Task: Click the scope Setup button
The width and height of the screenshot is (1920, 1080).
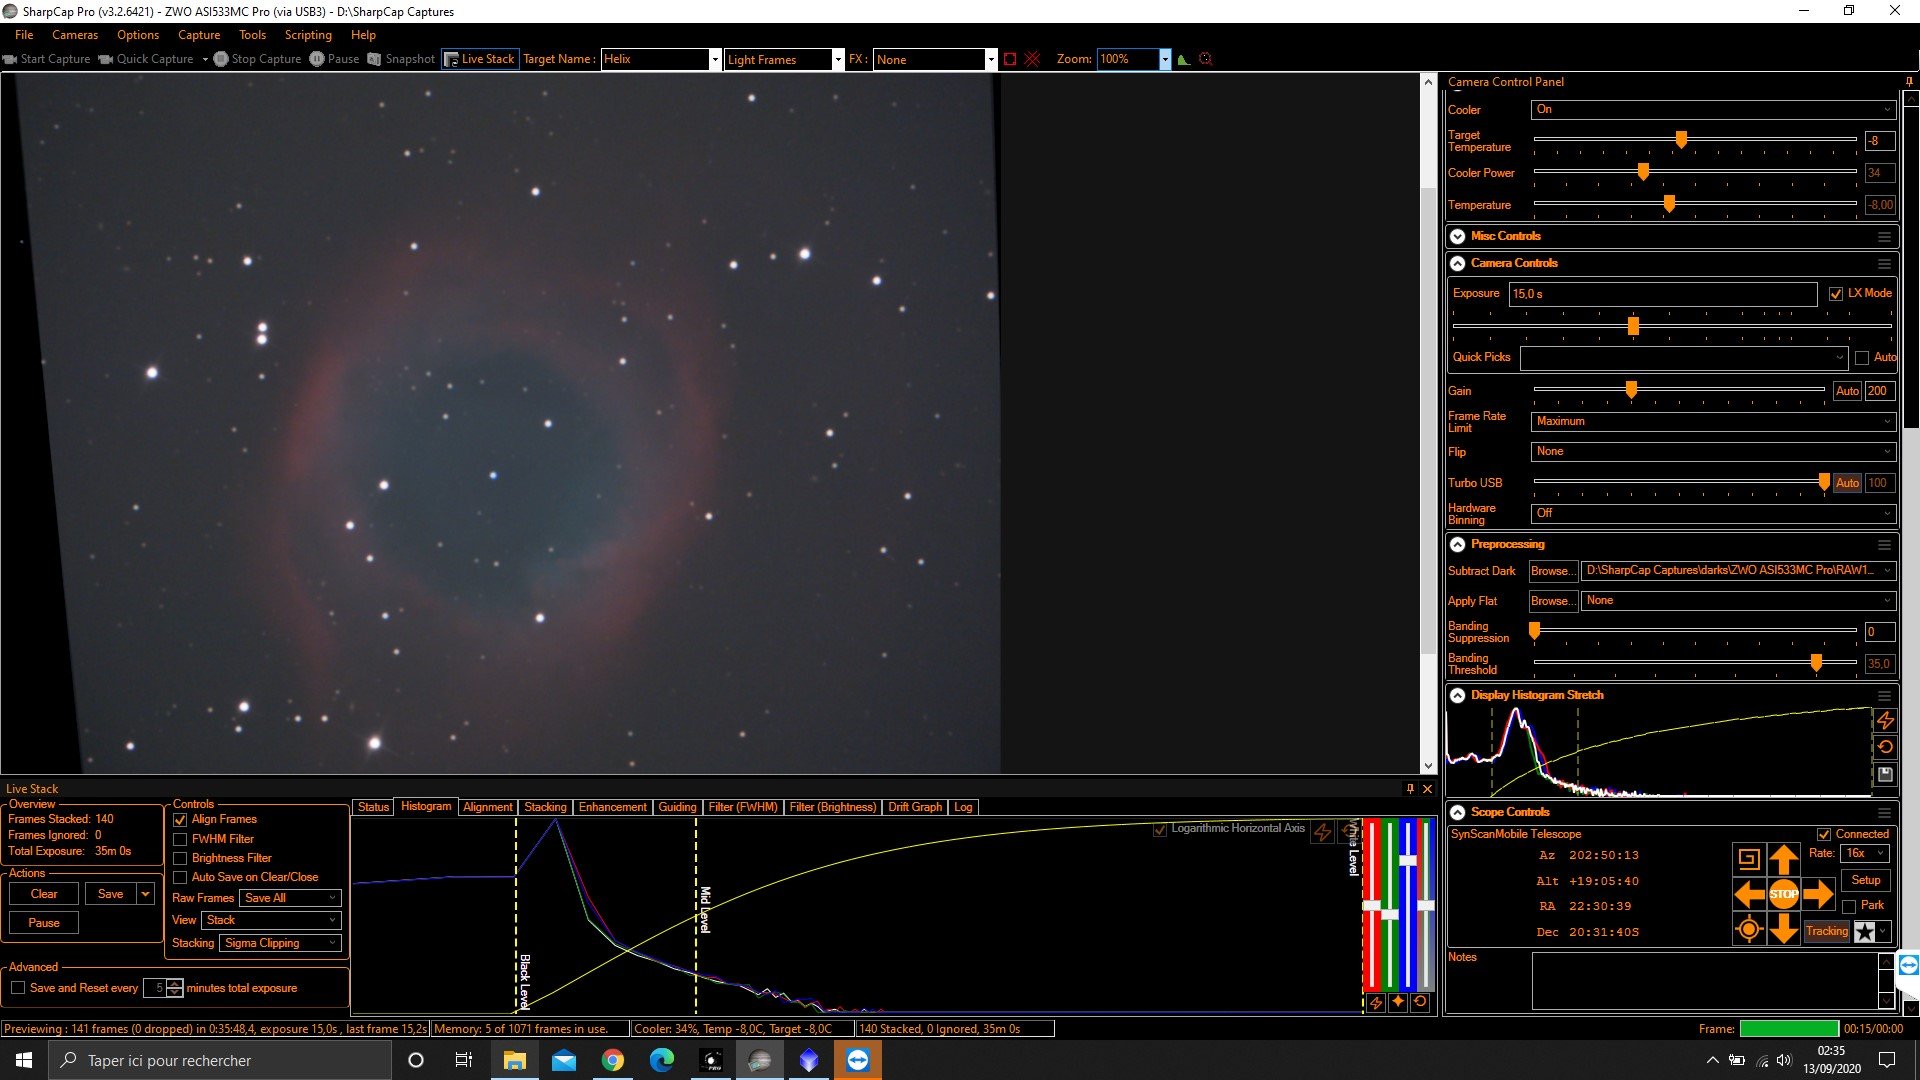Action: point(1865,880)
